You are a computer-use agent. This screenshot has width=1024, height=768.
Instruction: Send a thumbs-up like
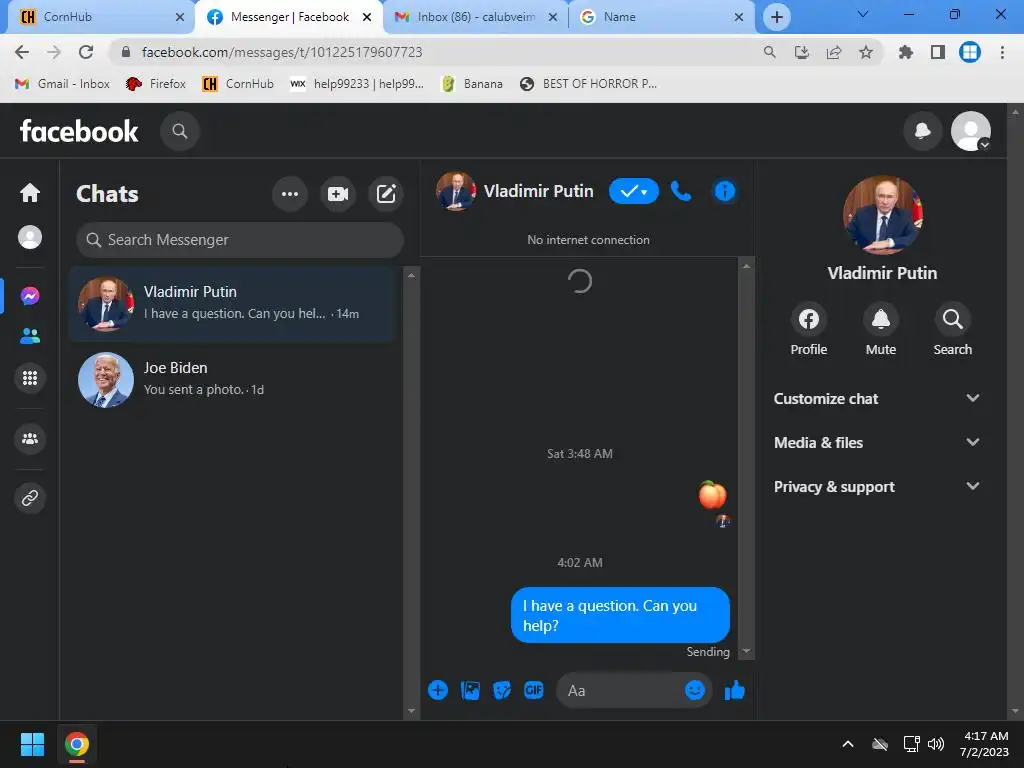pos(735,690)
